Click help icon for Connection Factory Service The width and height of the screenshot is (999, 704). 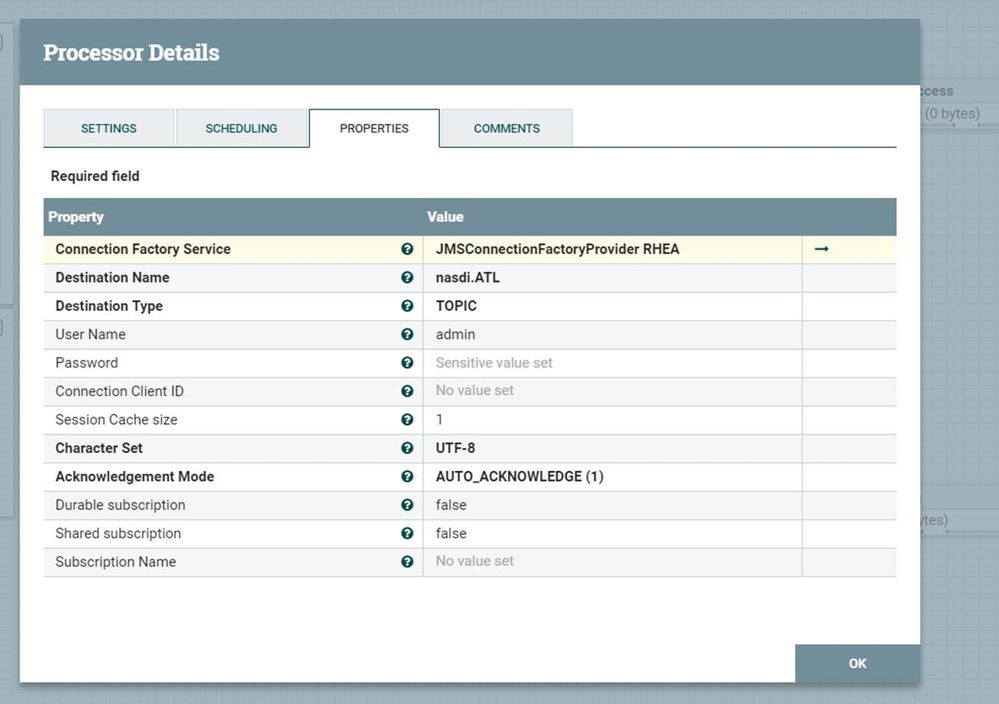(407, 249)
